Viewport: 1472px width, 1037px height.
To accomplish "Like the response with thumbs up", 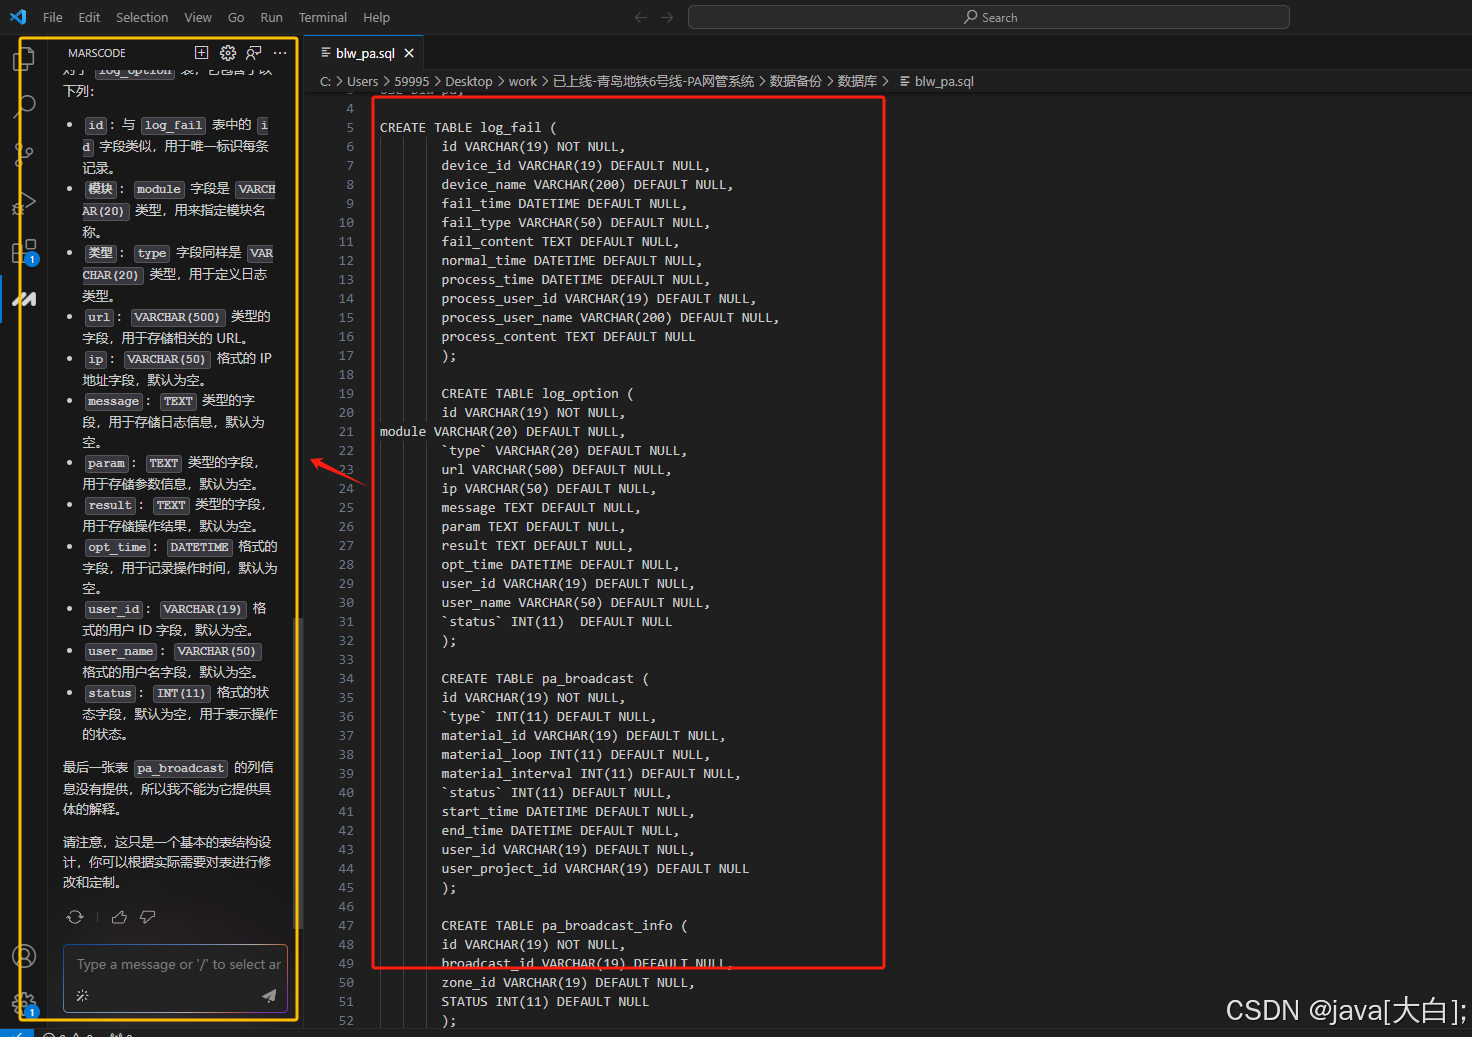I will click(119, 917).
